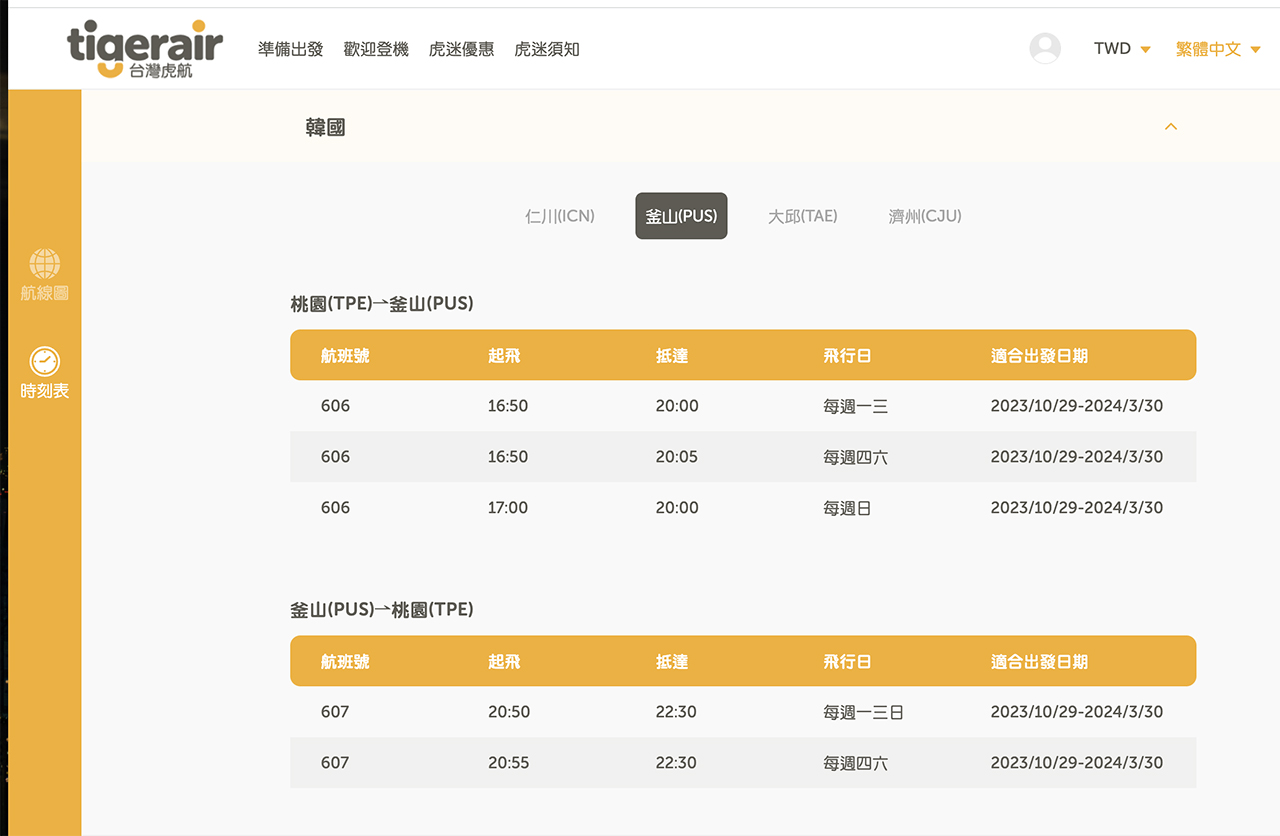Switch to the 濟州(CJU) tab
Screen dimensions: 1280x836
pyautogui.click(x=925, y=216)
